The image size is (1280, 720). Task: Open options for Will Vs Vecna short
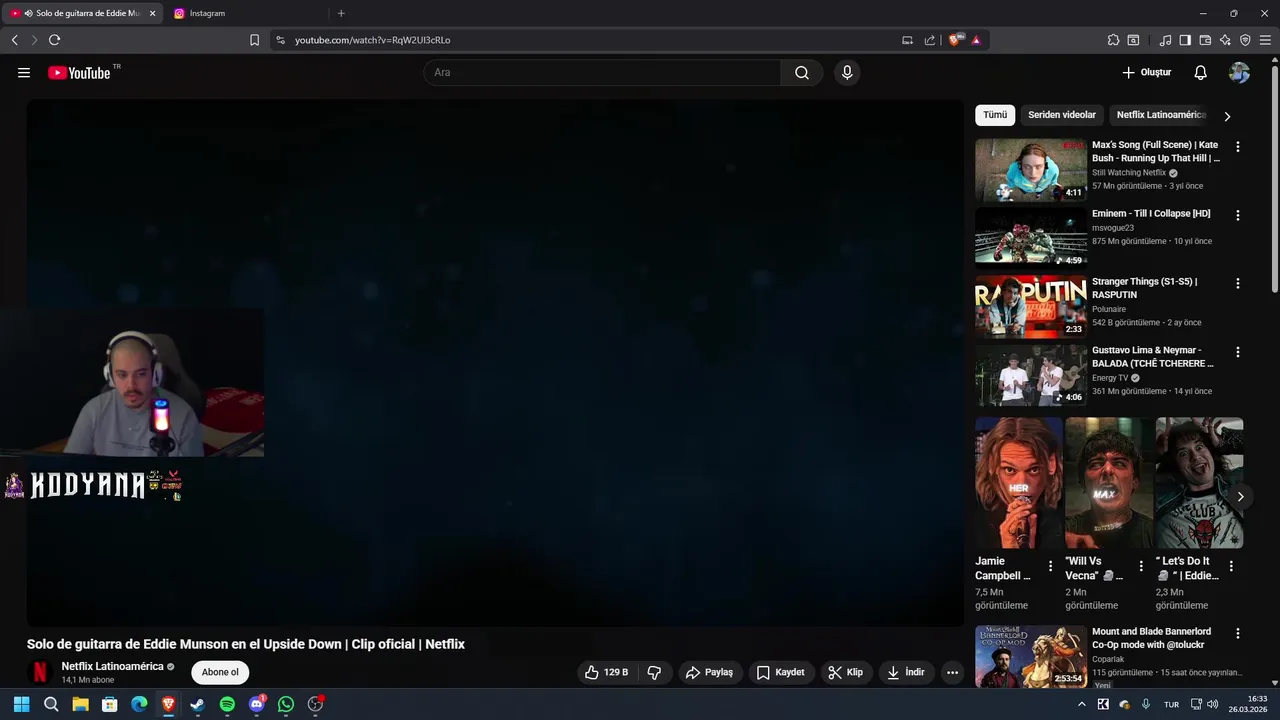coord(1141,566)
